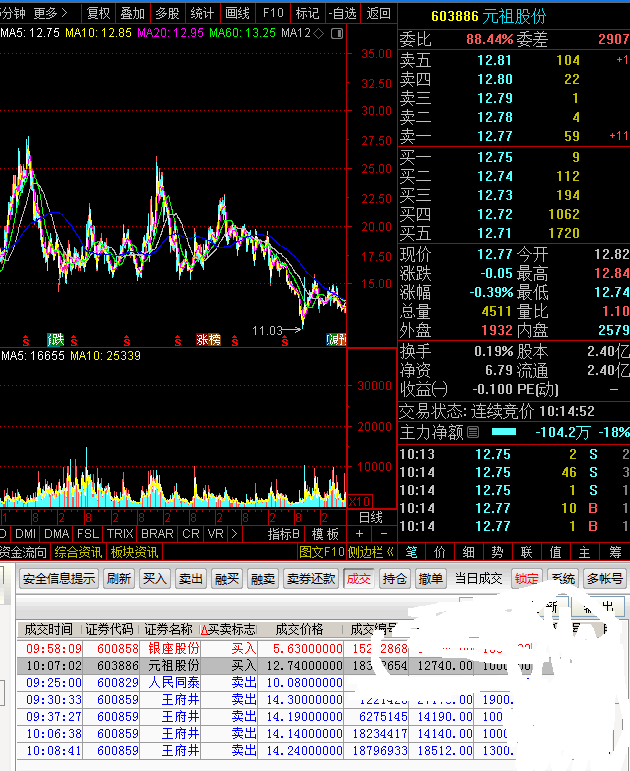Click the green 跌 marker on the chart
The width and height of the screenshot is (630, 771).
[x=56, y=339]
